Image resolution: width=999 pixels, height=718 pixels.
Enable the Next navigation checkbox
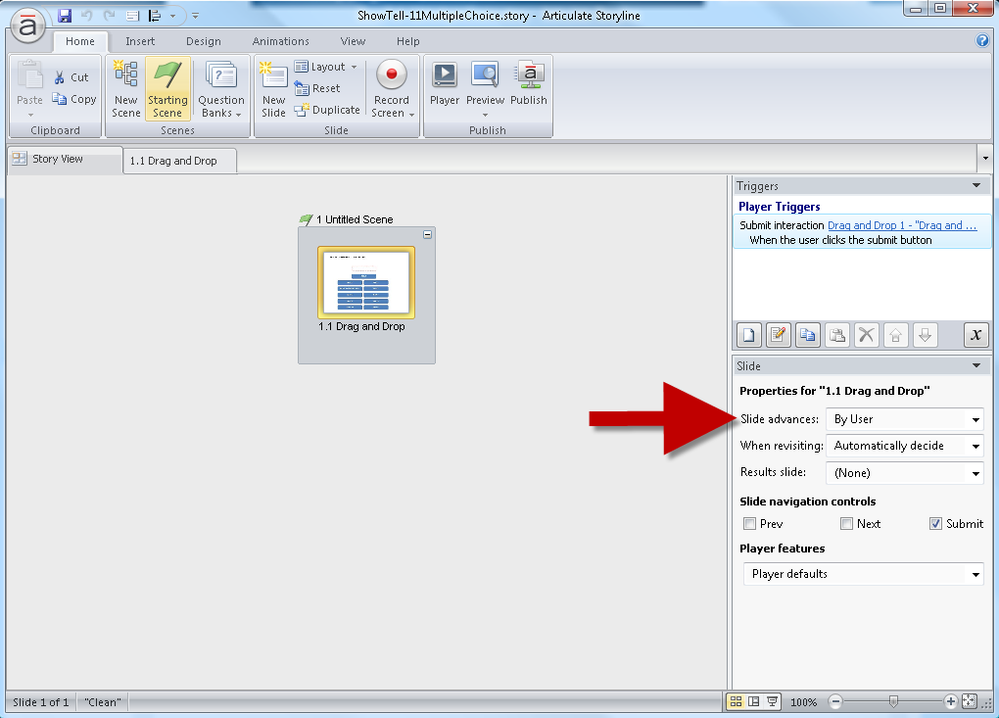pos(846,524)
